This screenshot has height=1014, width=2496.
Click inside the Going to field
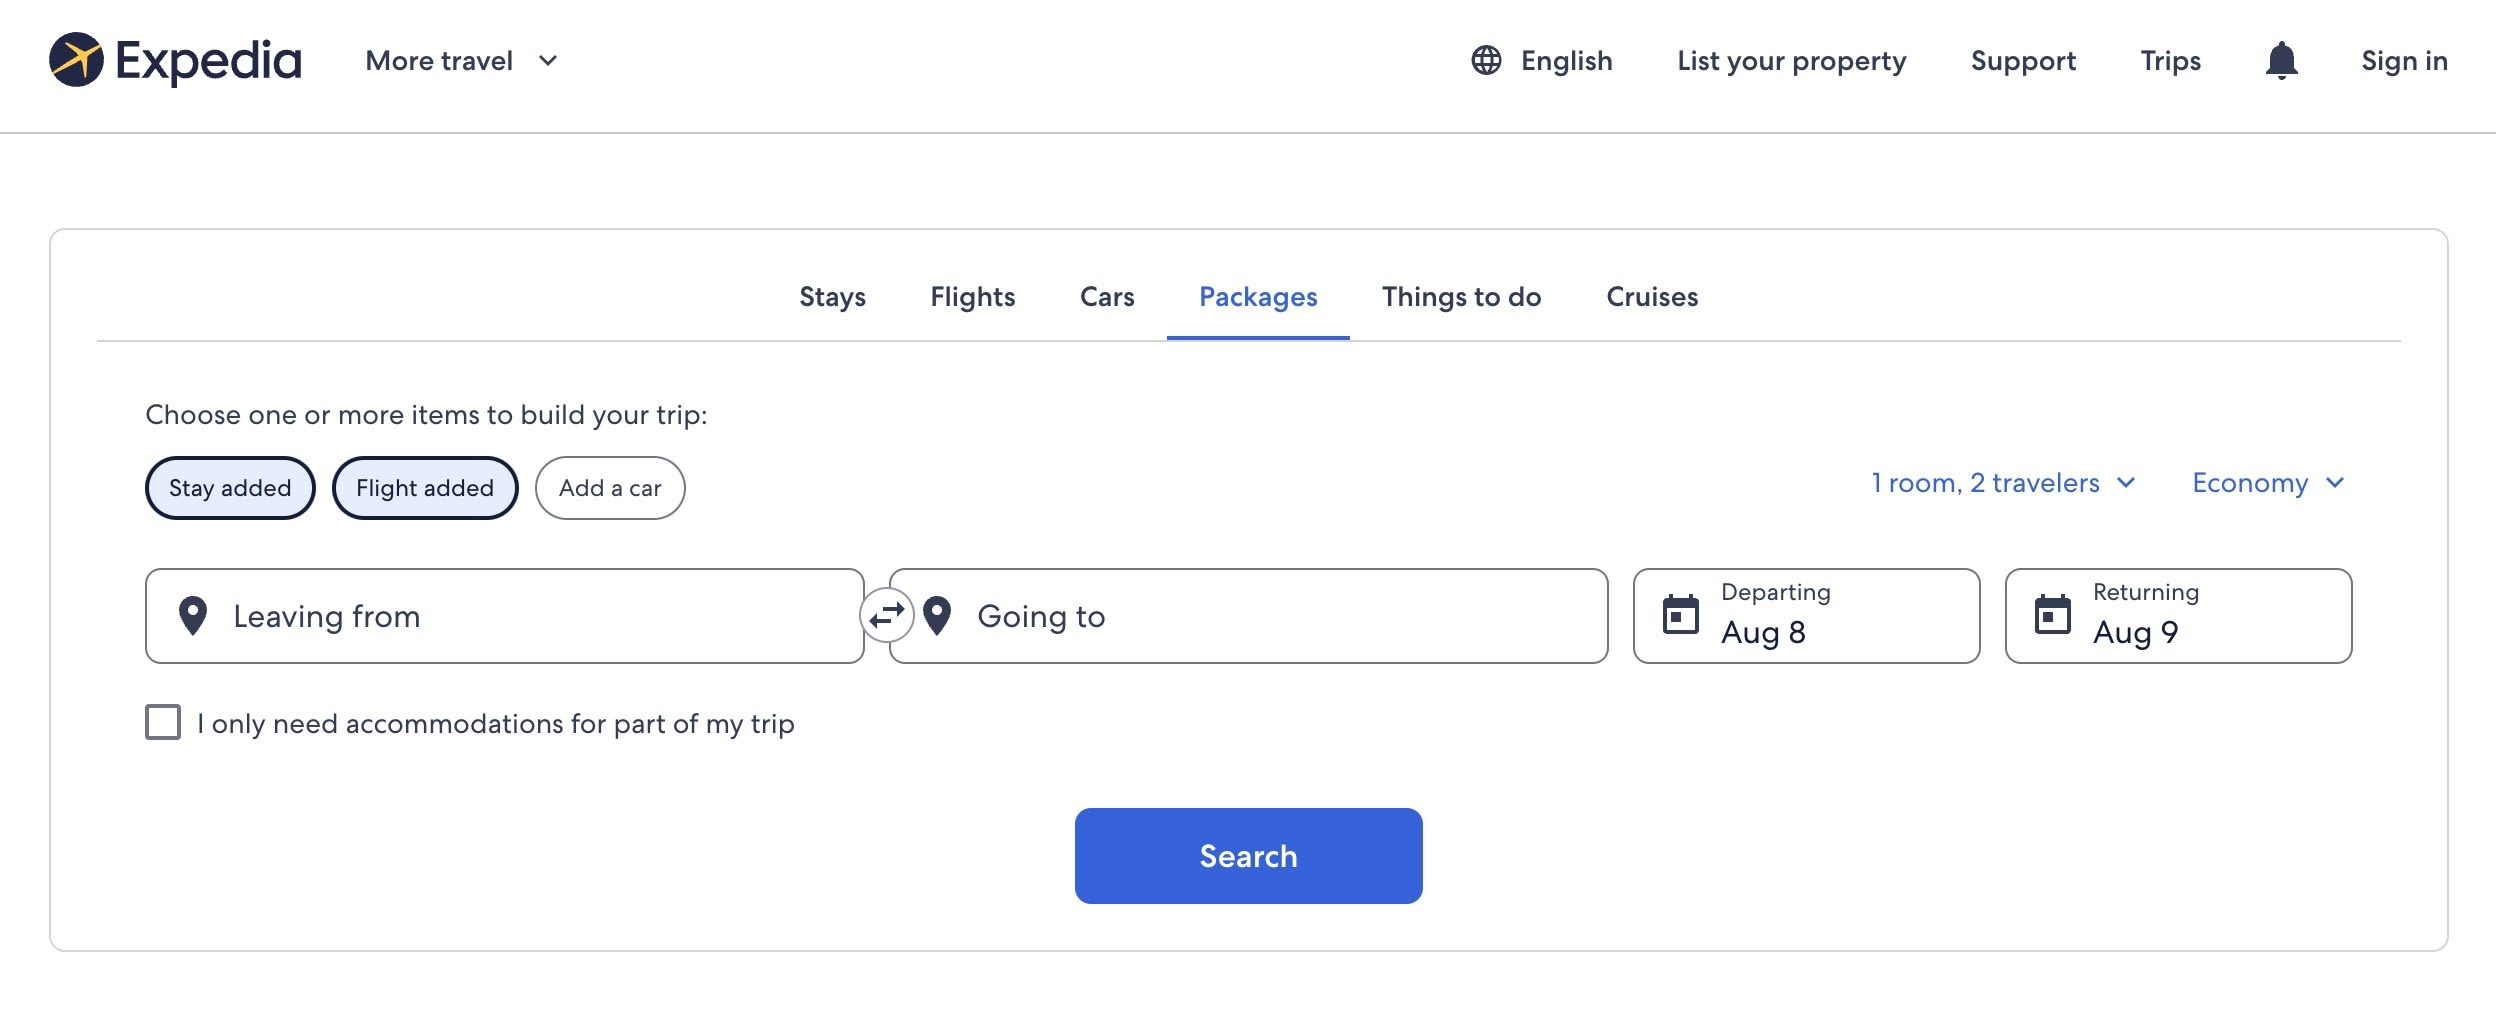coord(1150,616)
